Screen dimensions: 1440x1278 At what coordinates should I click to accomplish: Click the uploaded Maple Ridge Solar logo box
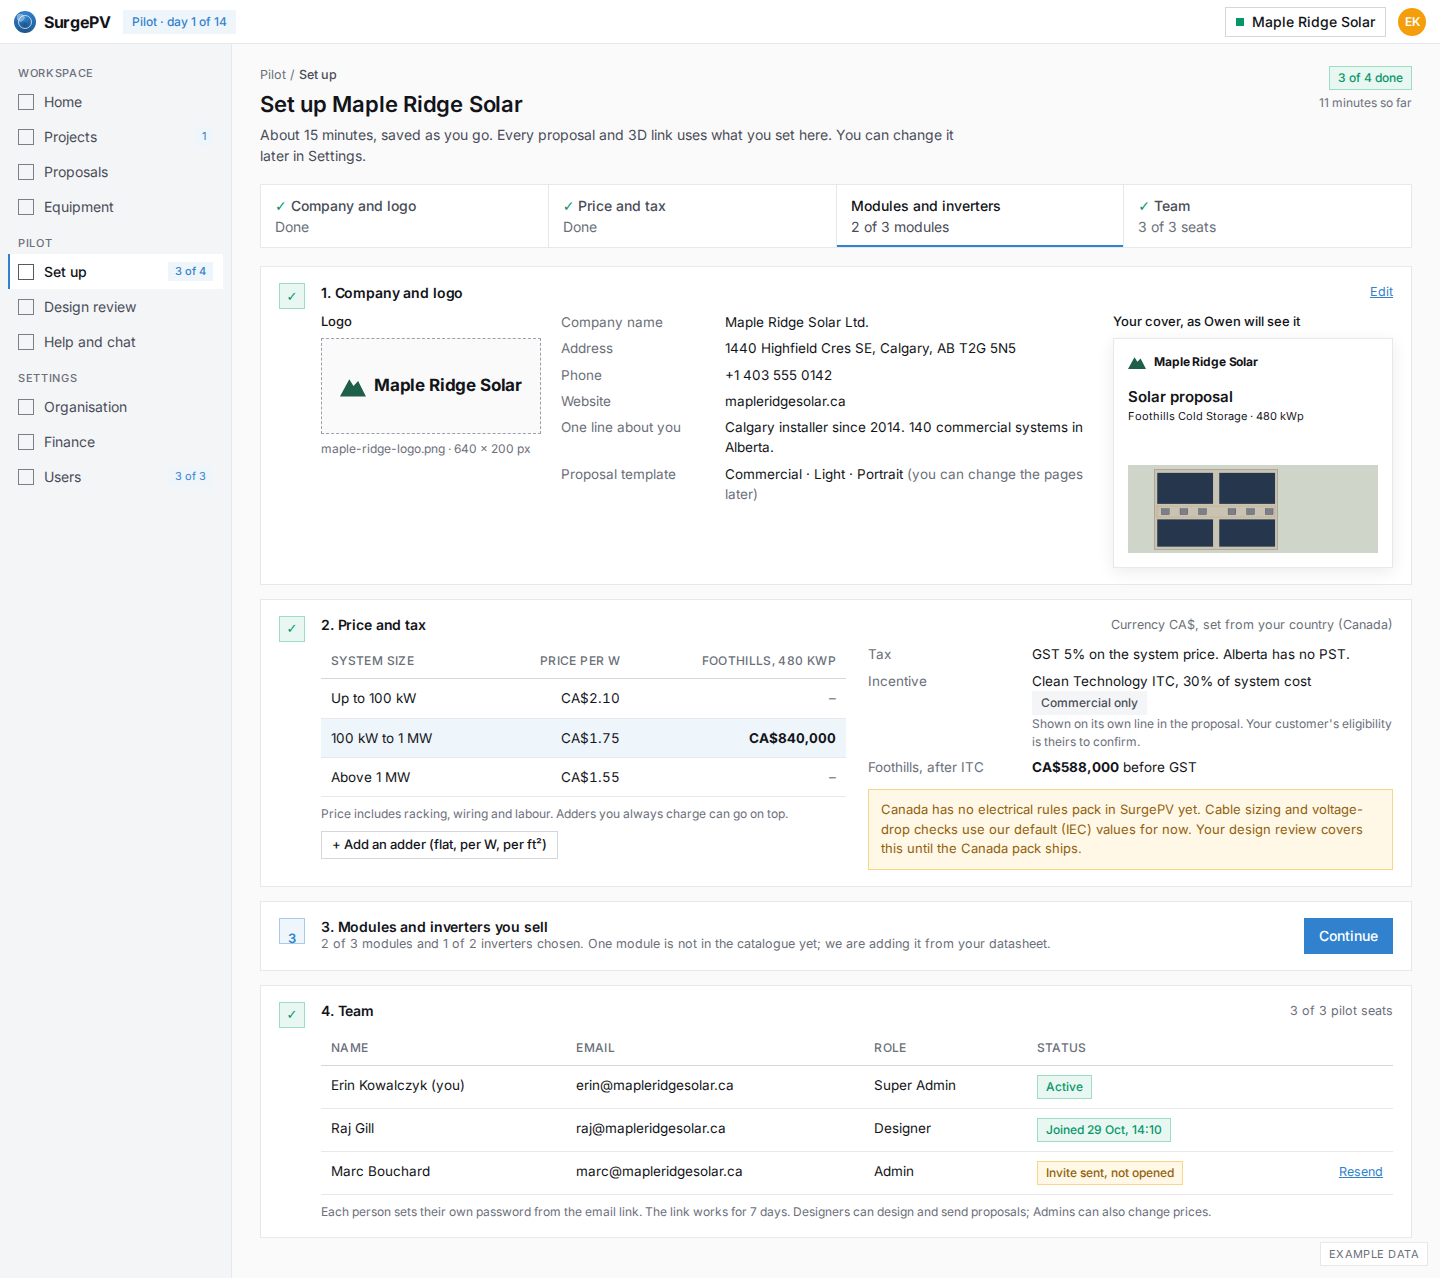click(431, 386)
